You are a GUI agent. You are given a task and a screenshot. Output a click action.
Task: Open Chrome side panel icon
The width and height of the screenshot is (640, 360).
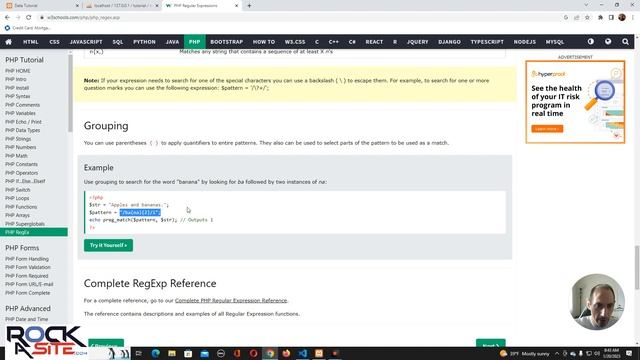click(x=611, y=18)
